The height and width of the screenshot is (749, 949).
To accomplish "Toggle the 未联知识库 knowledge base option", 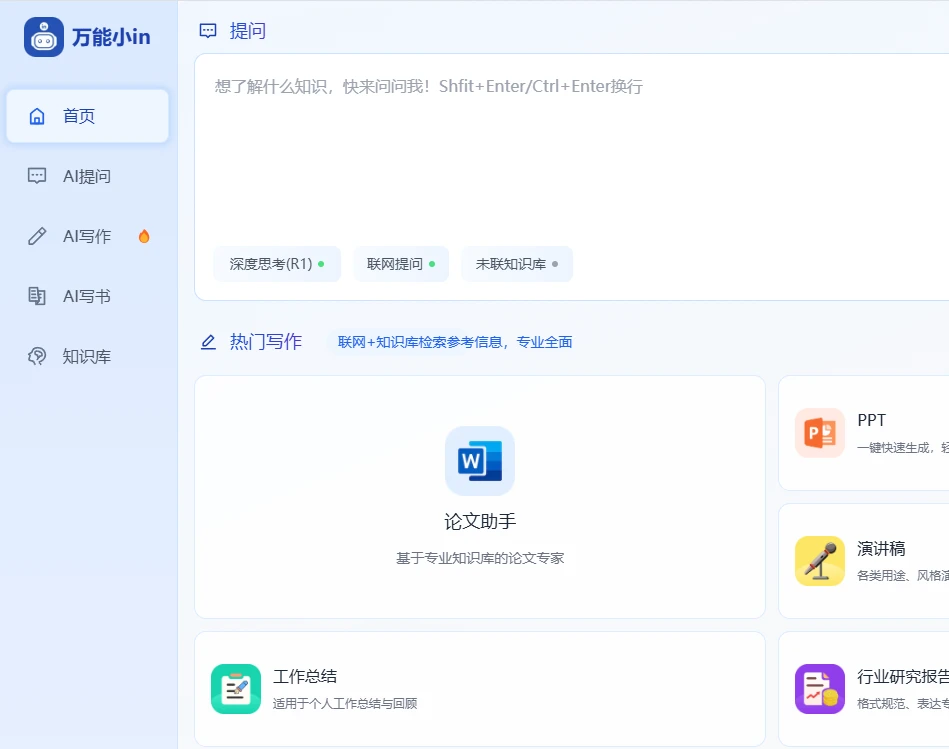I will [517, 264].
